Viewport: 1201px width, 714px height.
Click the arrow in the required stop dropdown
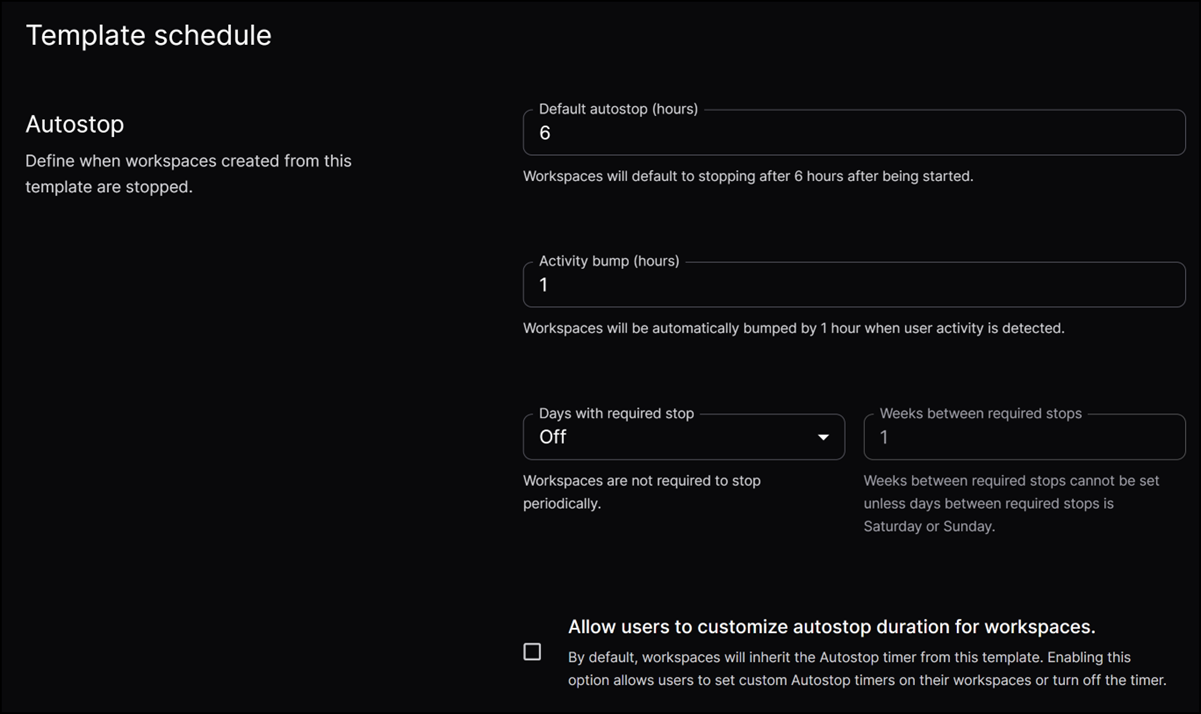point(823,437)
